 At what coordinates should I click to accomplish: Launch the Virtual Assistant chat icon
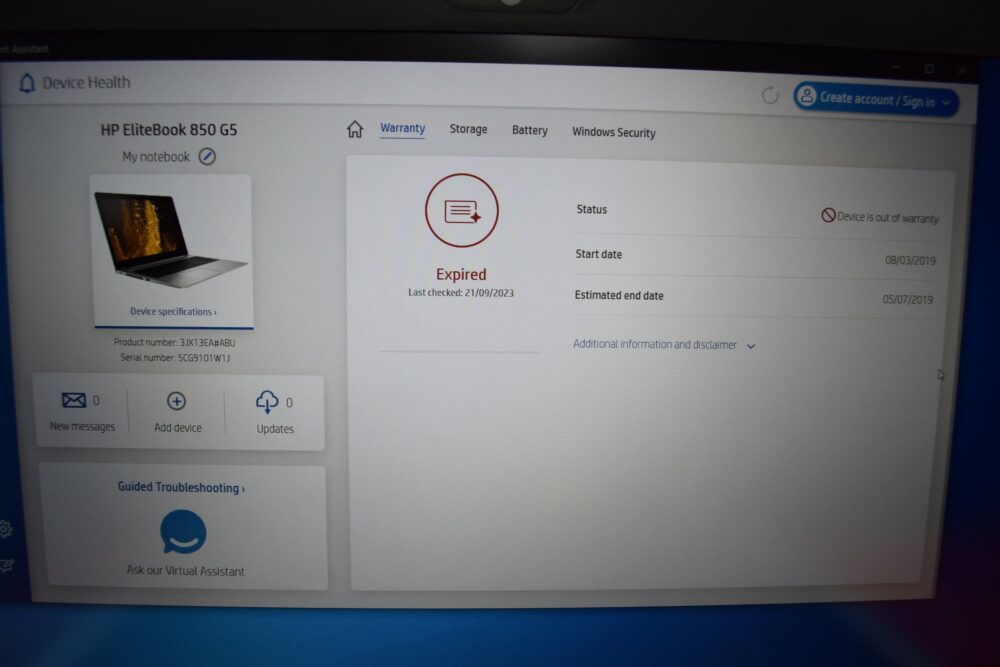pos(183,532)
